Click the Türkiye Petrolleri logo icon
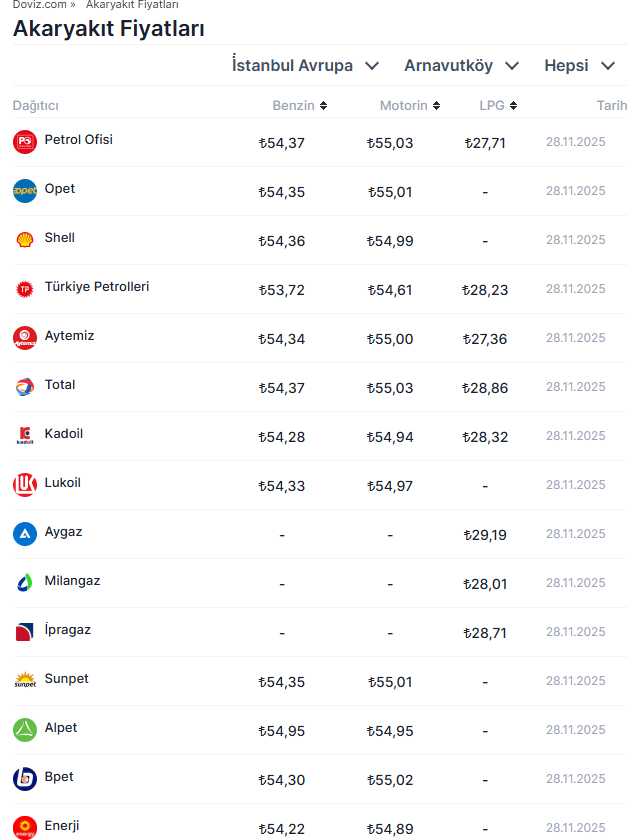Viewport: 643px width, 840px height. [x=25, y=289]
